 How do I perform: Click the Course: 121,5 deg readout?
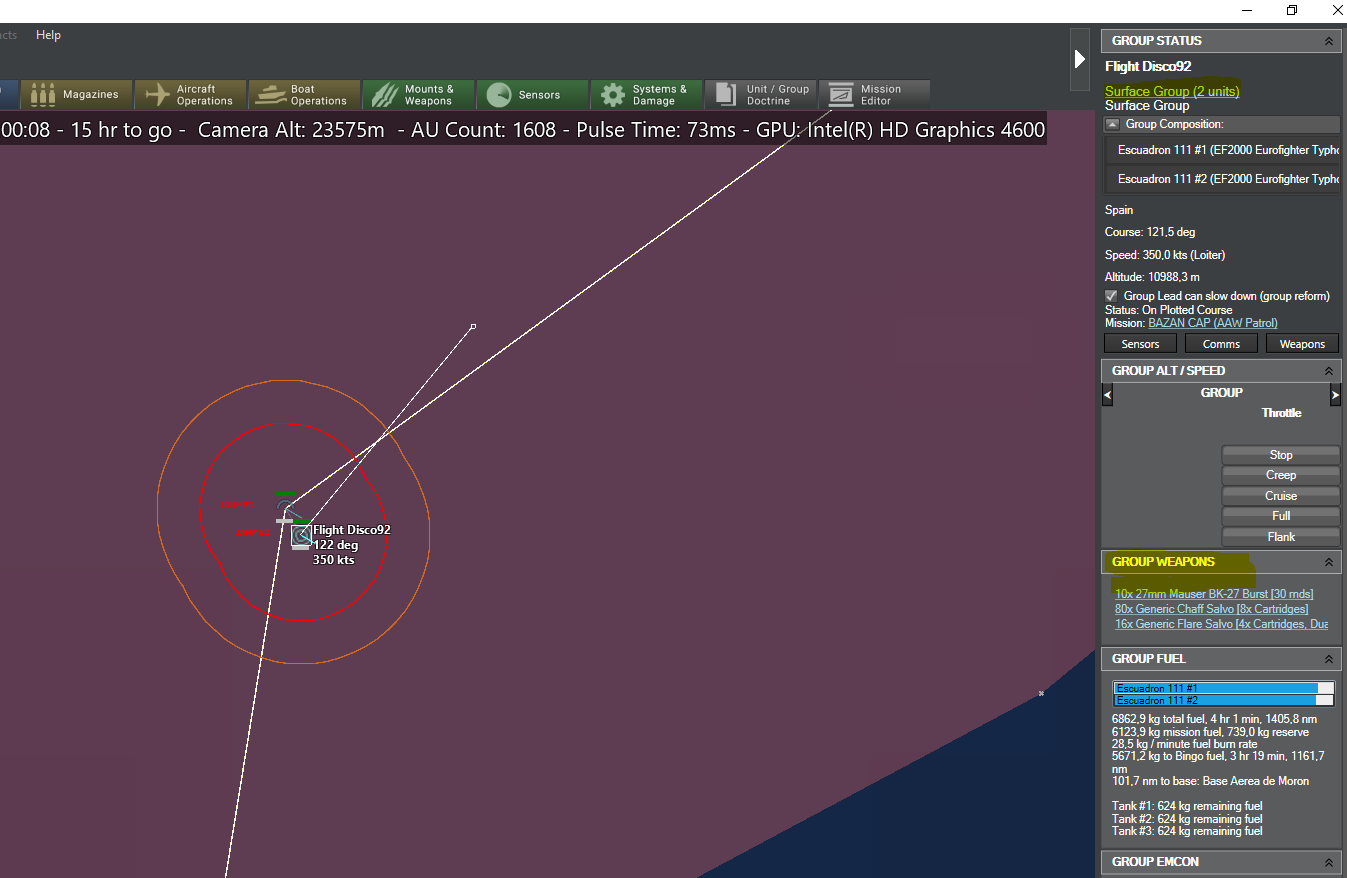(x=1150, y=232)
